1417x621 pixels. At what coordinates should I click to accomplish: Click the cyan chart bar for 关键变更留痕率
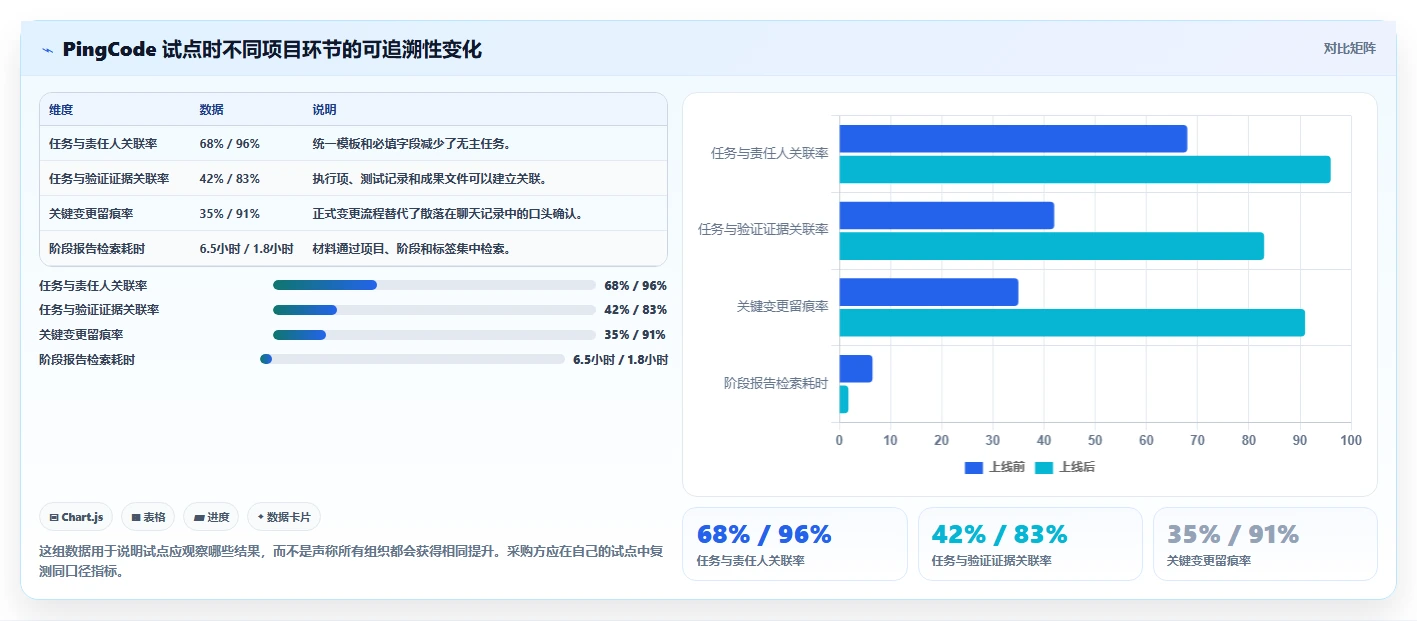point(1072,323)
